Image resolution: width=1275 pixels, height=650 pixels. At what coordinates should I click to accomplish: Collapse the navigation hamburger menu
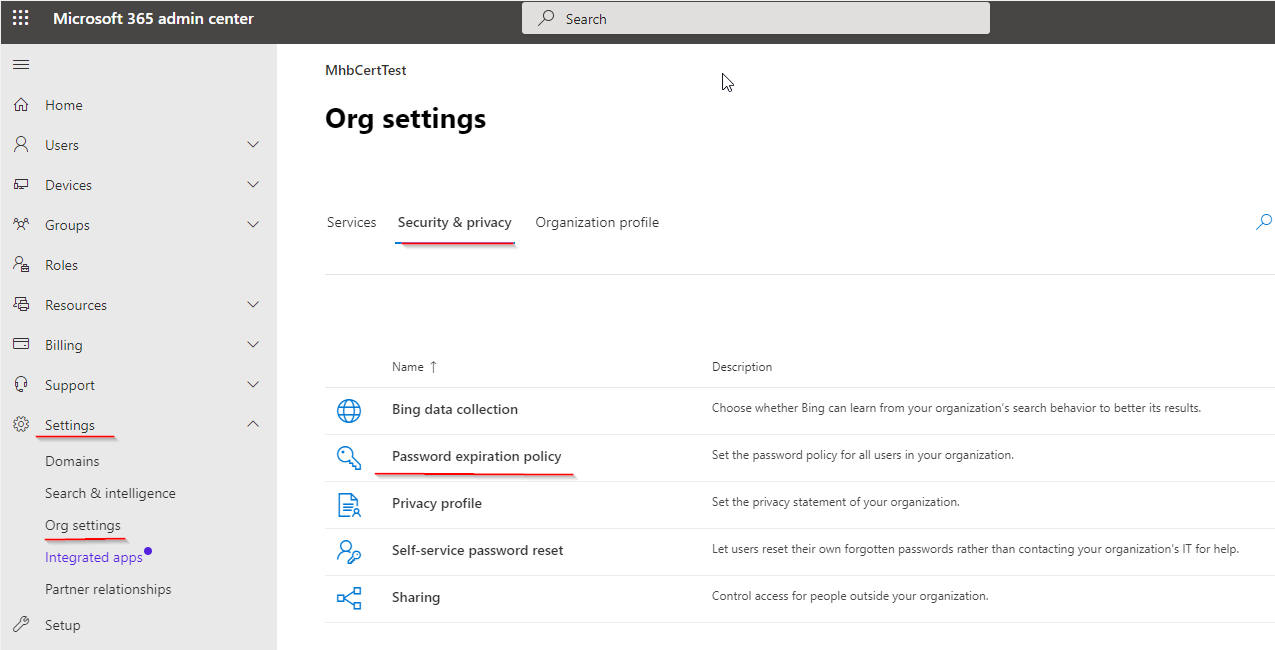tap(21, 65)
